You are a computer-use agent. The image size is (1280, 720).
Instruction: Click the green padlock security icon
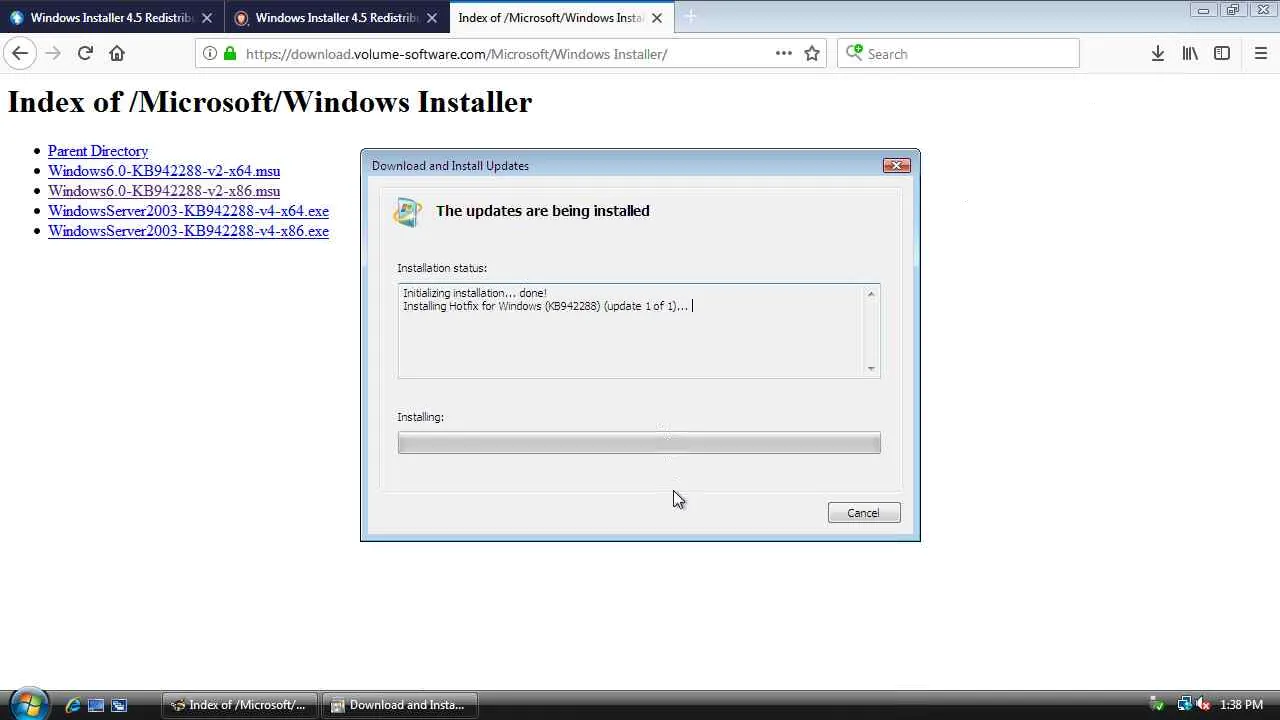230,53
